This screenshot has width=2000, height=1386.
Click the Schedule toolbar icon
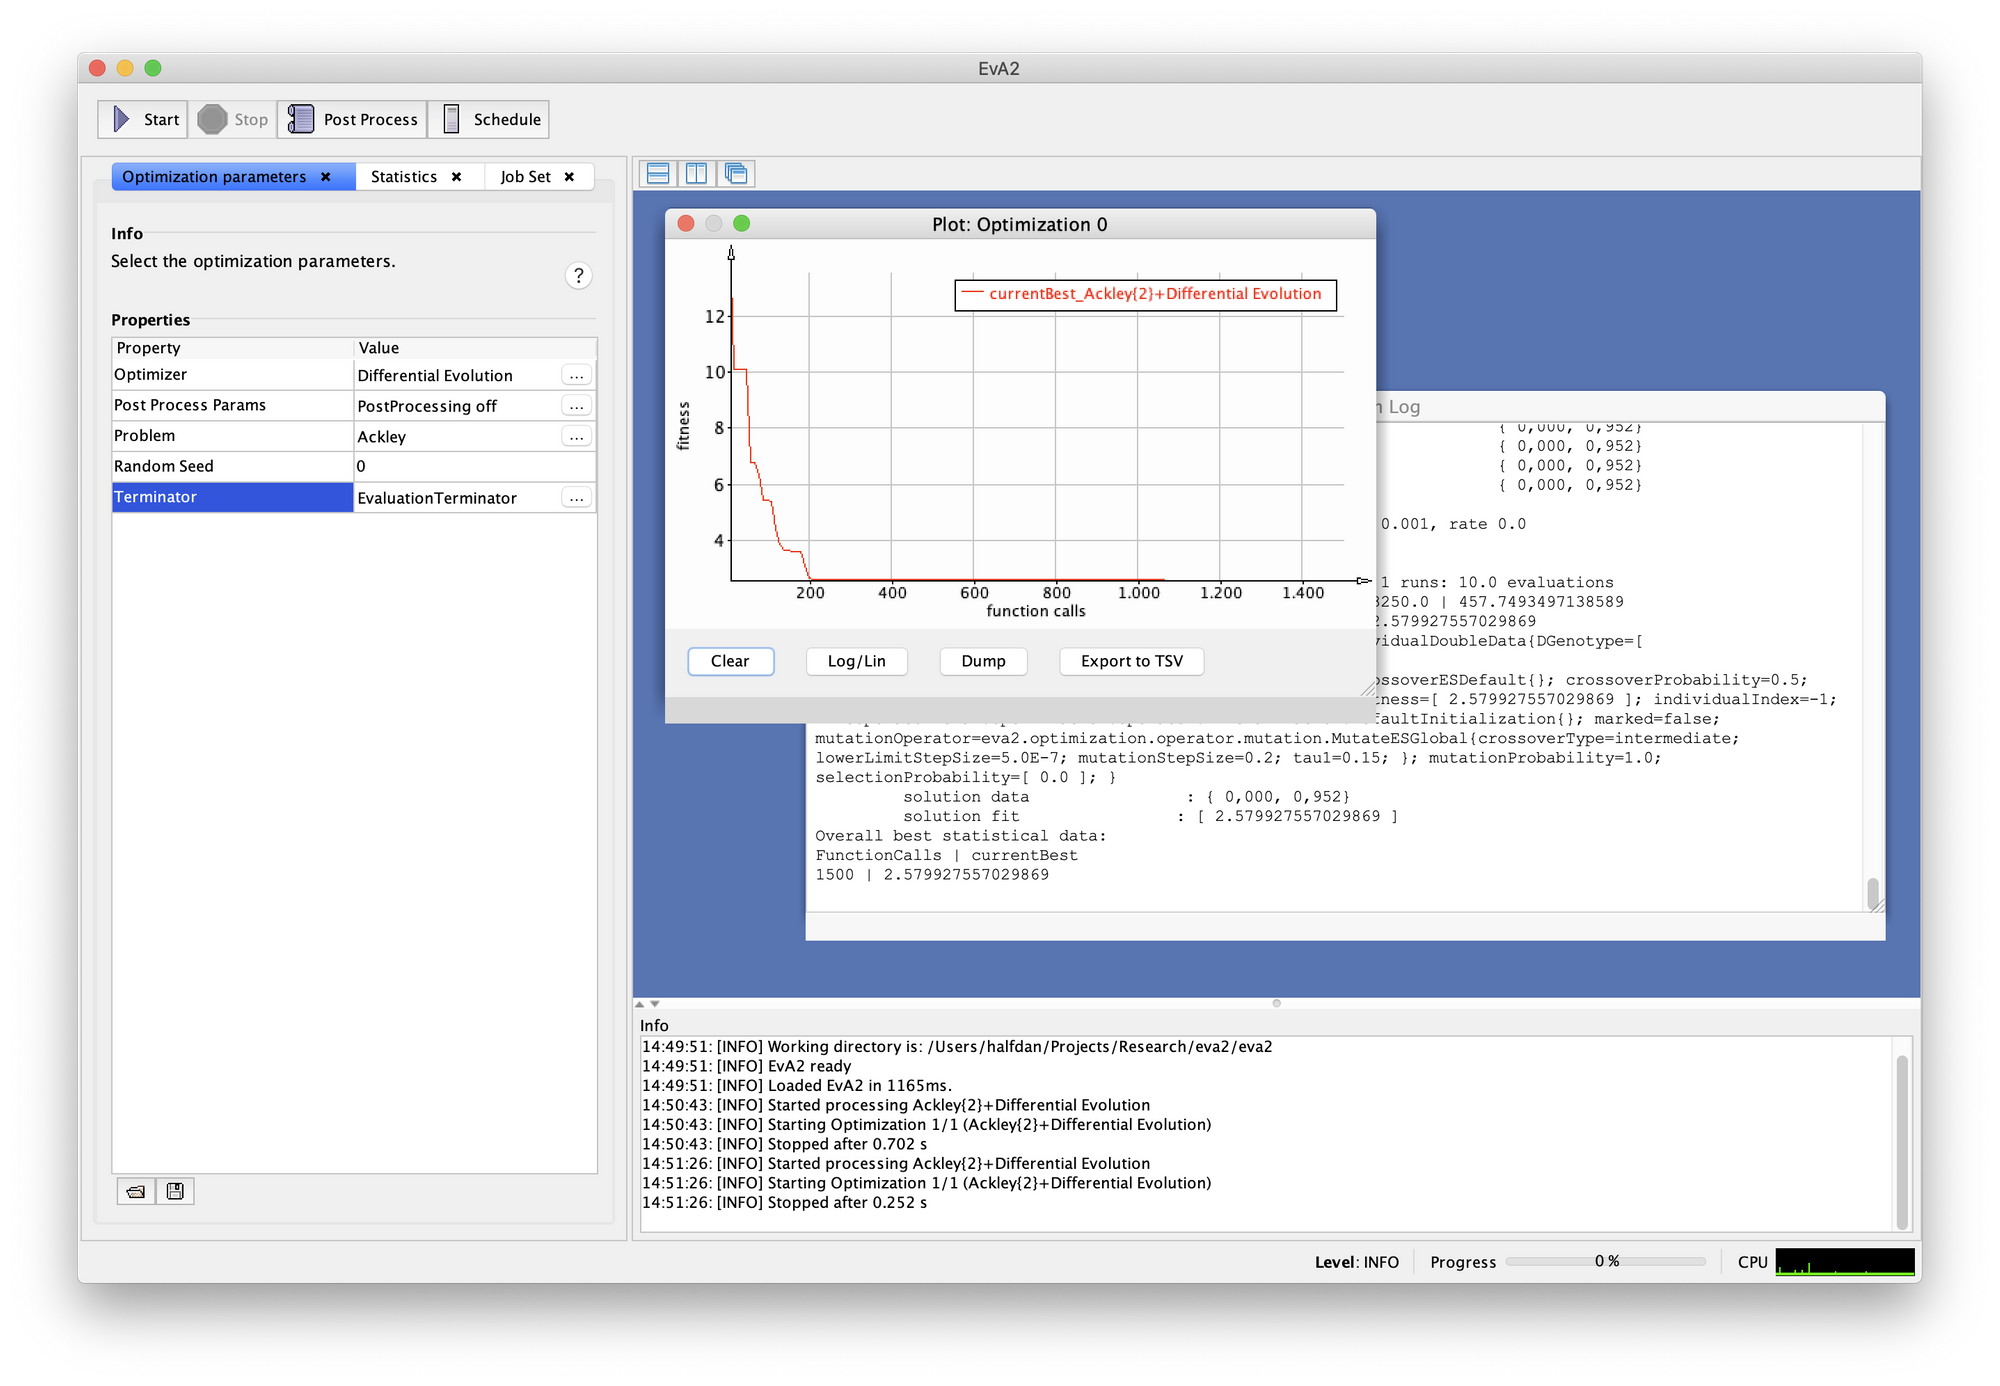point(452,119)
